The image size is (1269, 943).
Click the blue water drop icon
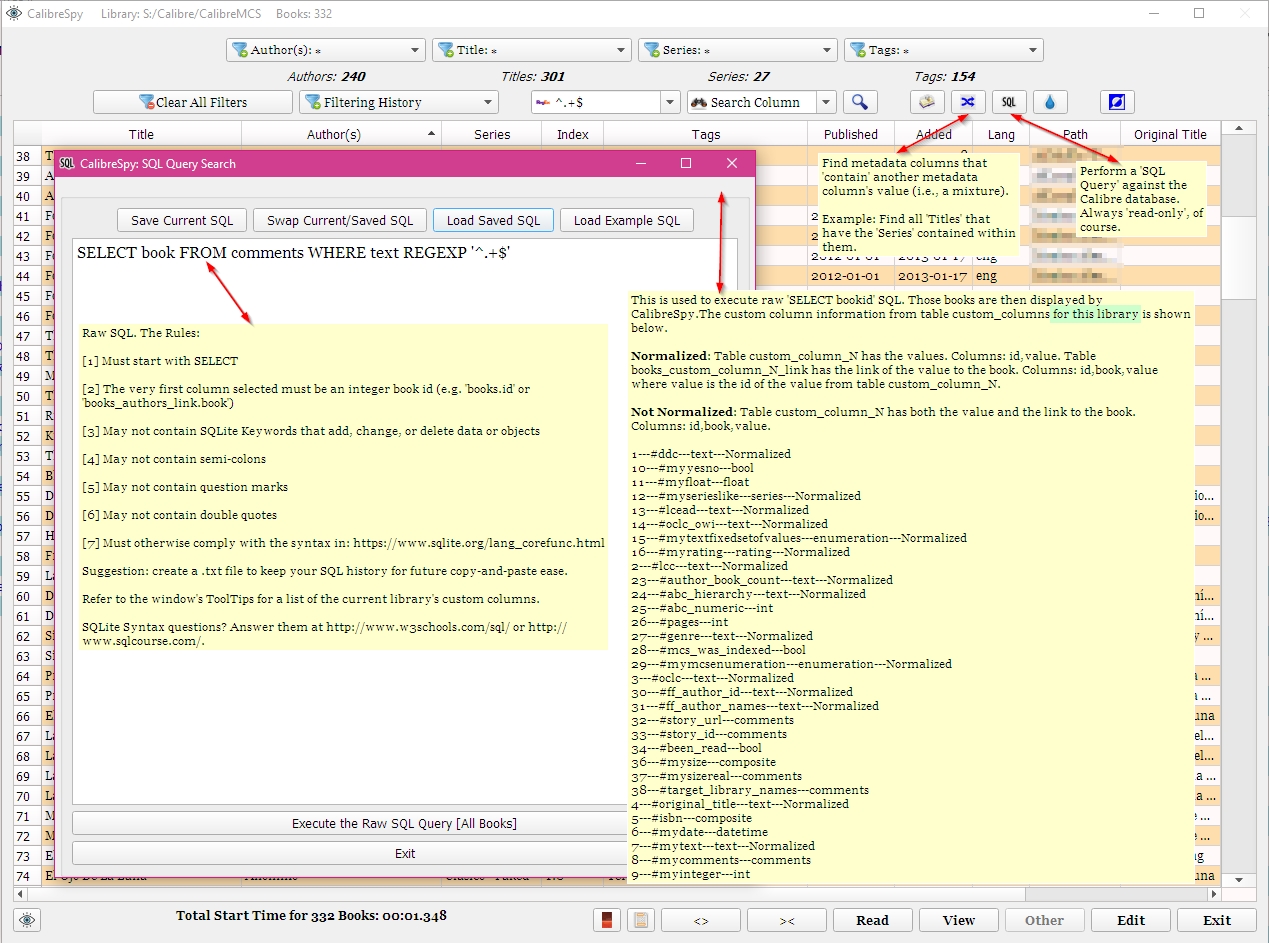(1050, 102)
